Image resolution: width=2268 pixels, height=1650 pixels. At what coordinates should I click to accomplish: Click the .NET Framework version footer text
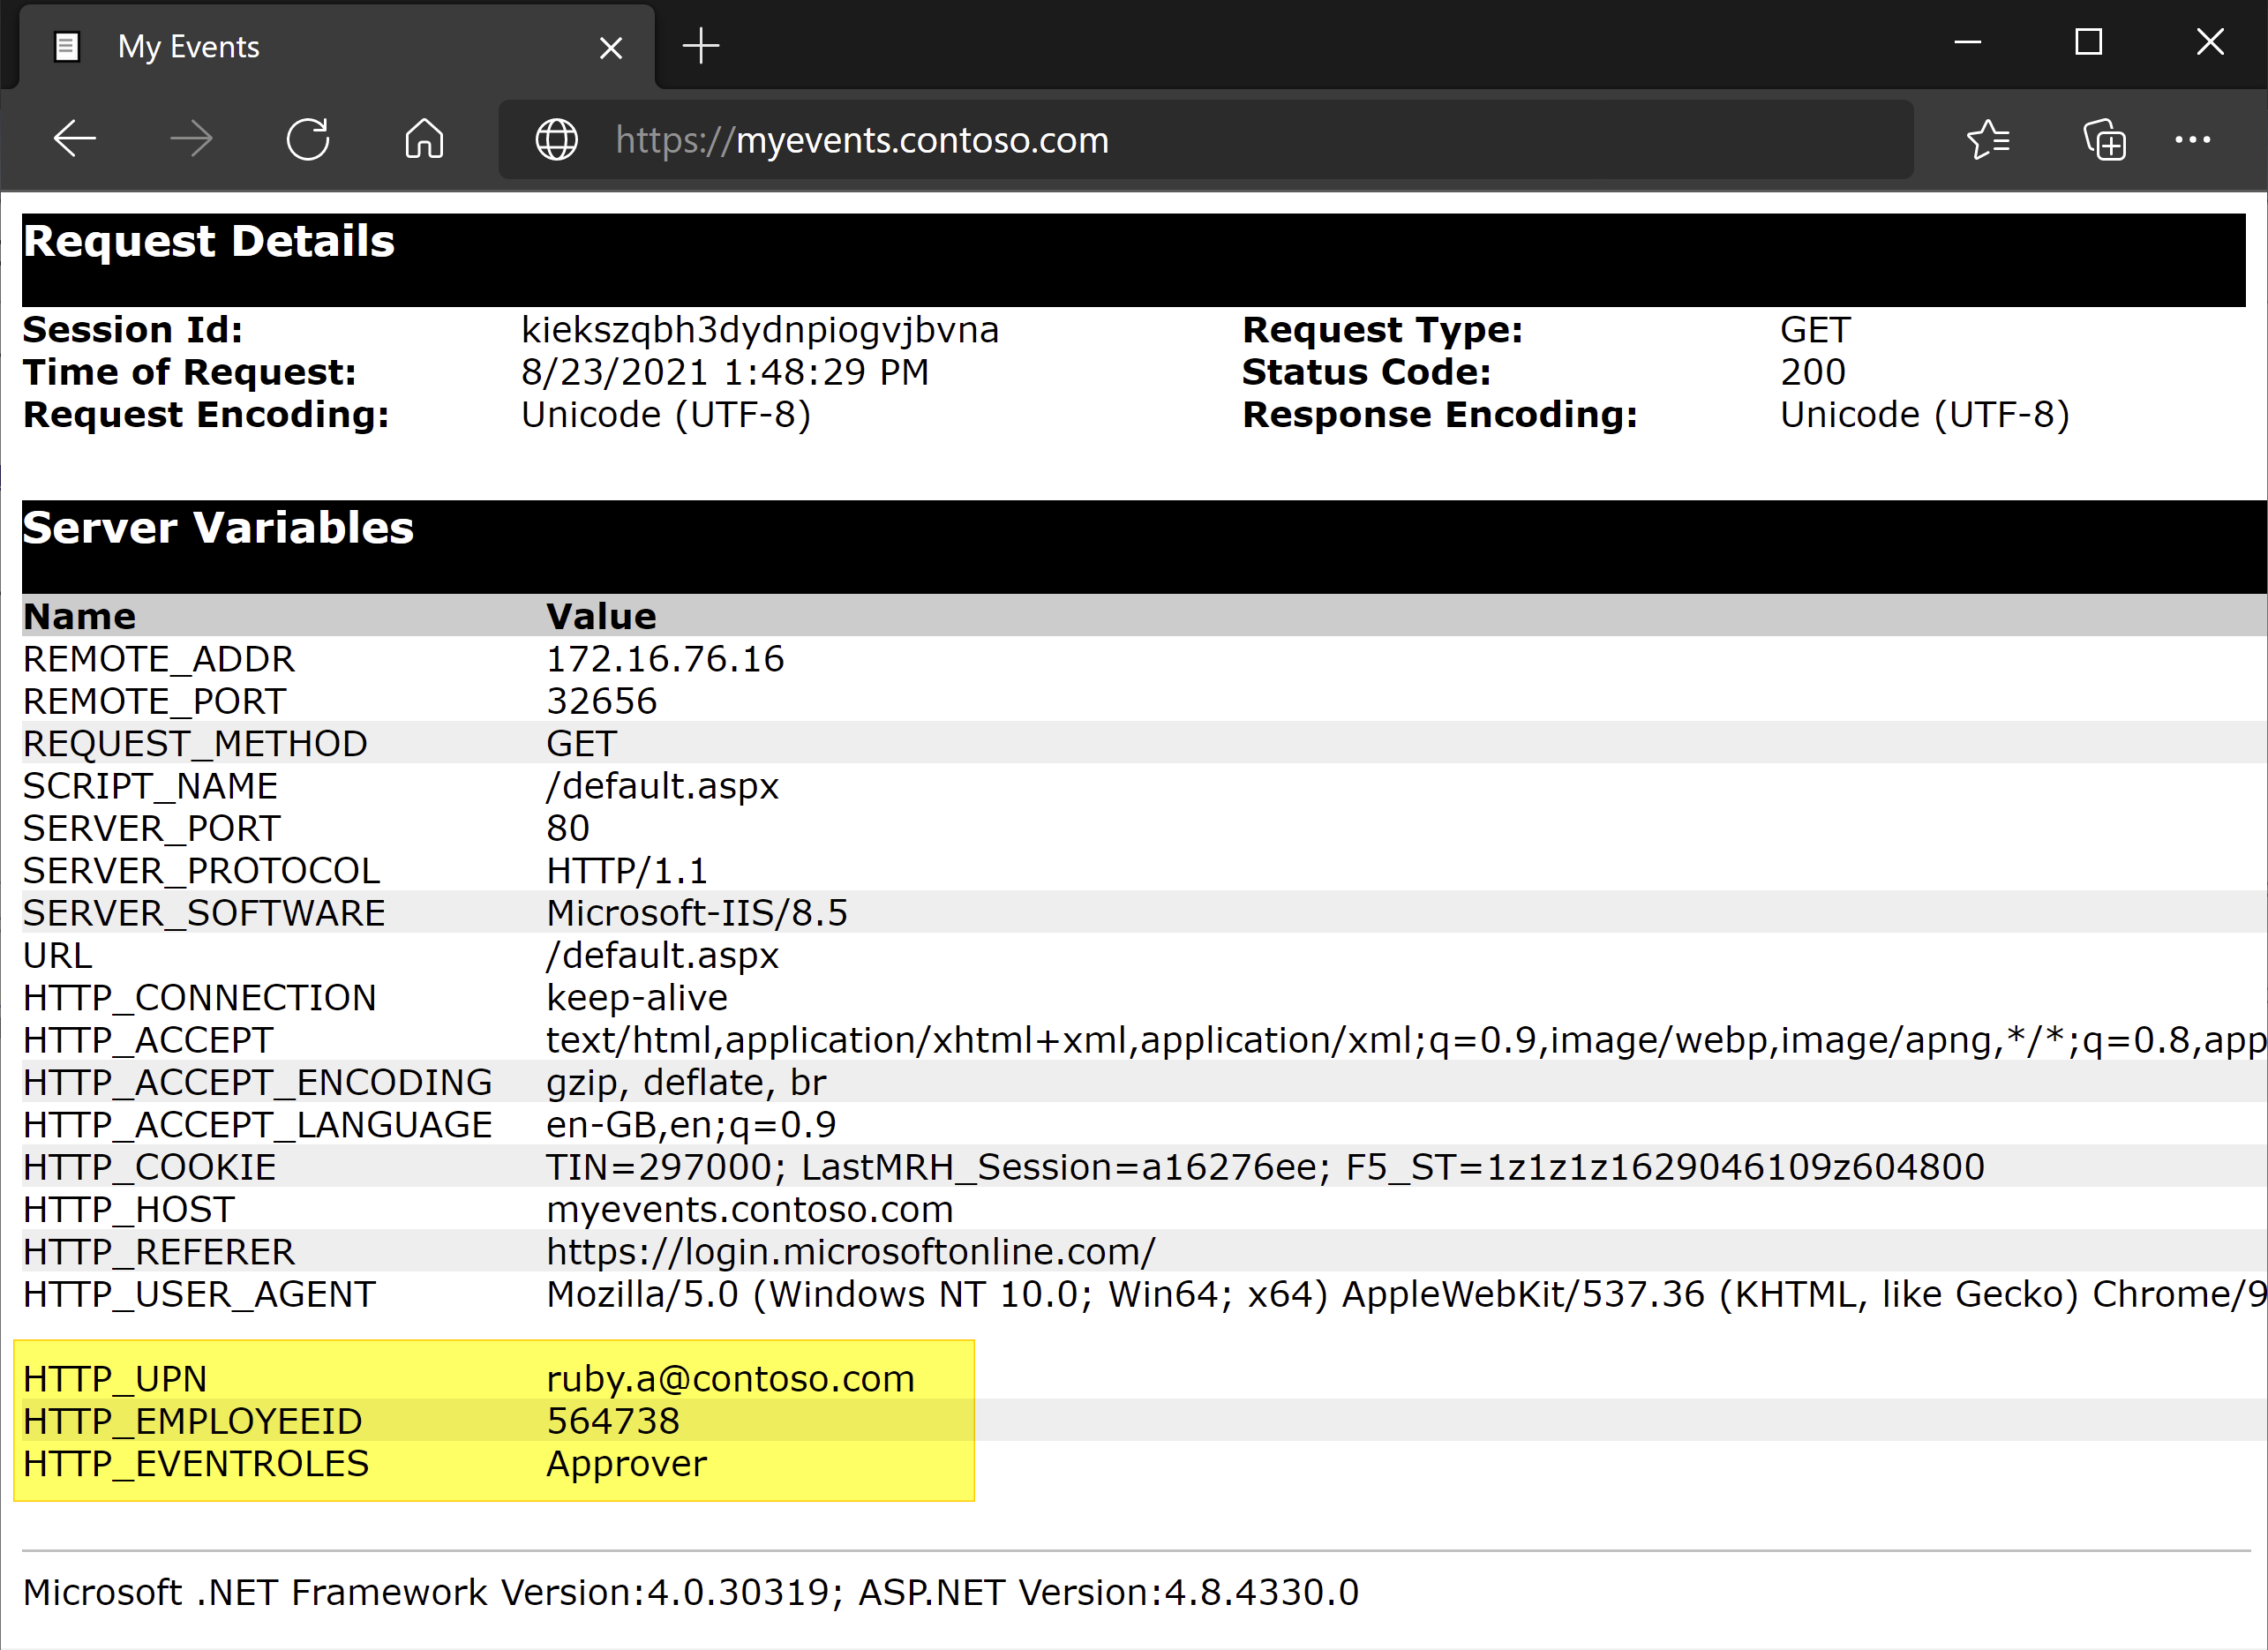point(691,1592)
